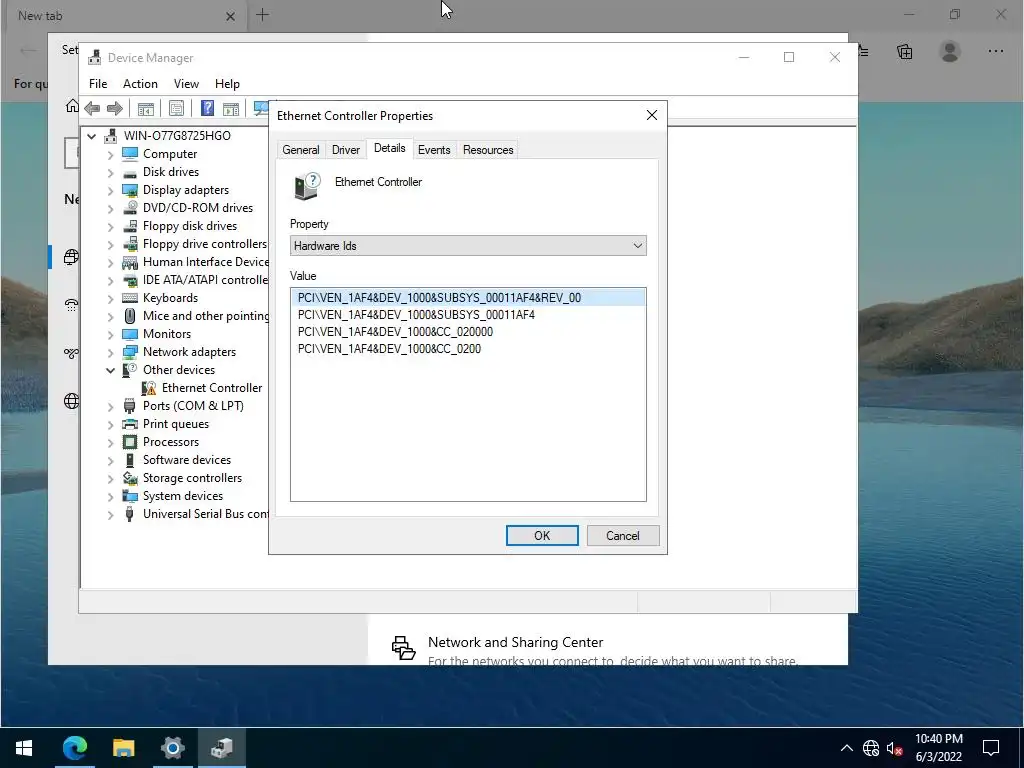
Task: Open Network and Sharing Center link
Action: 515,642
